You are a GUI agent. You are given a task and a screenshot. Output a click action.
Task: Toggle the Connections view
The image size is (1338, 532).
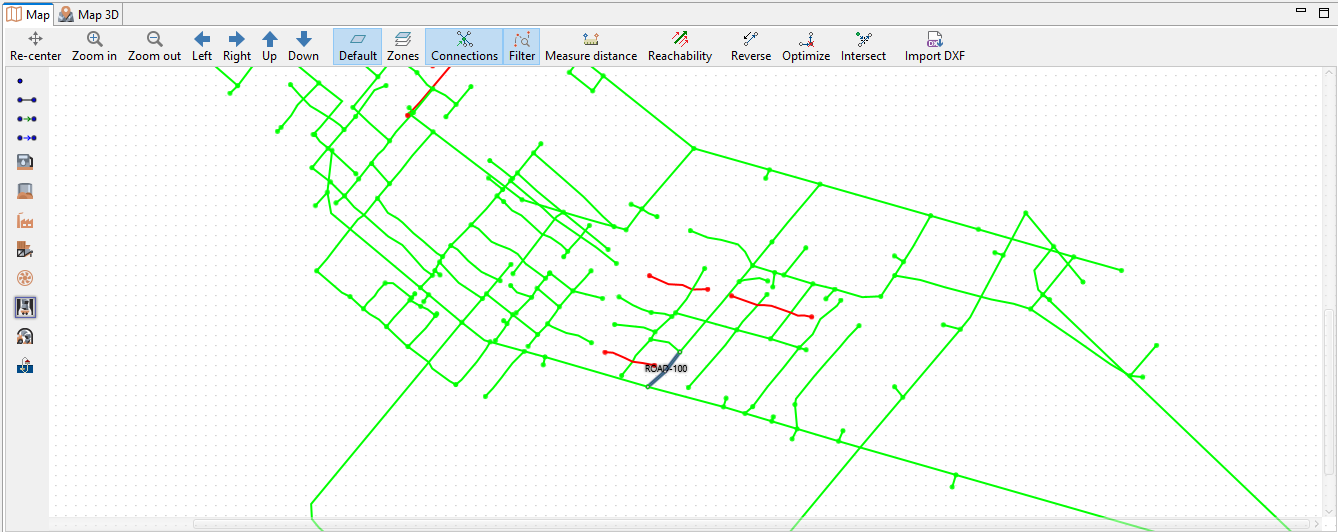click(x=464, y=47)
